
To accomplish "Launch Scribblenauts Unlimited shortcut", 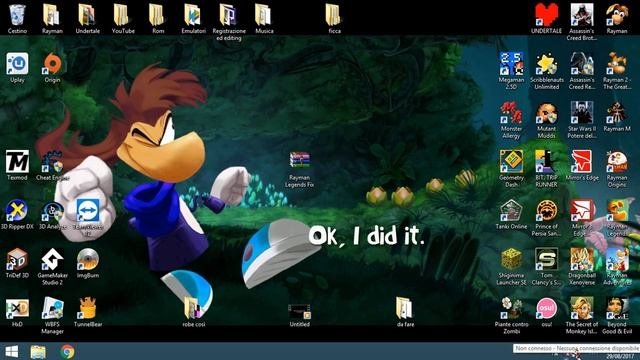I will [x=547, y=64].
